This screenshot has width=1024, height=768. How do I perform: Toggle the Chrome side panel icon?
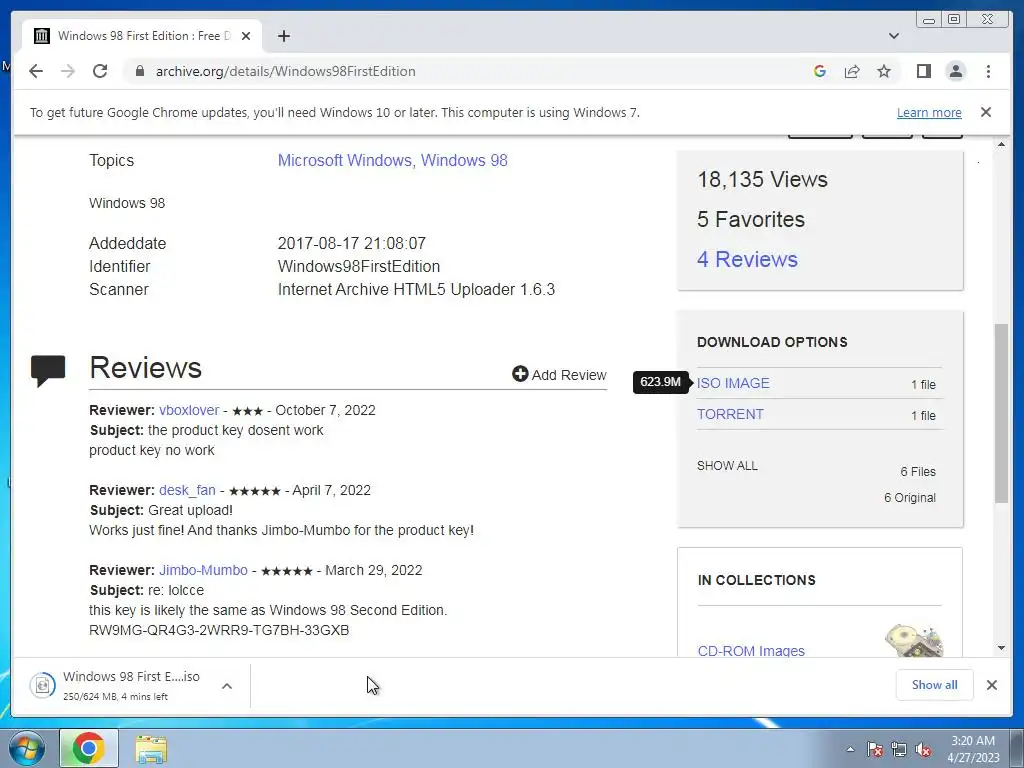pyautogui.click(x=923, y=71)
